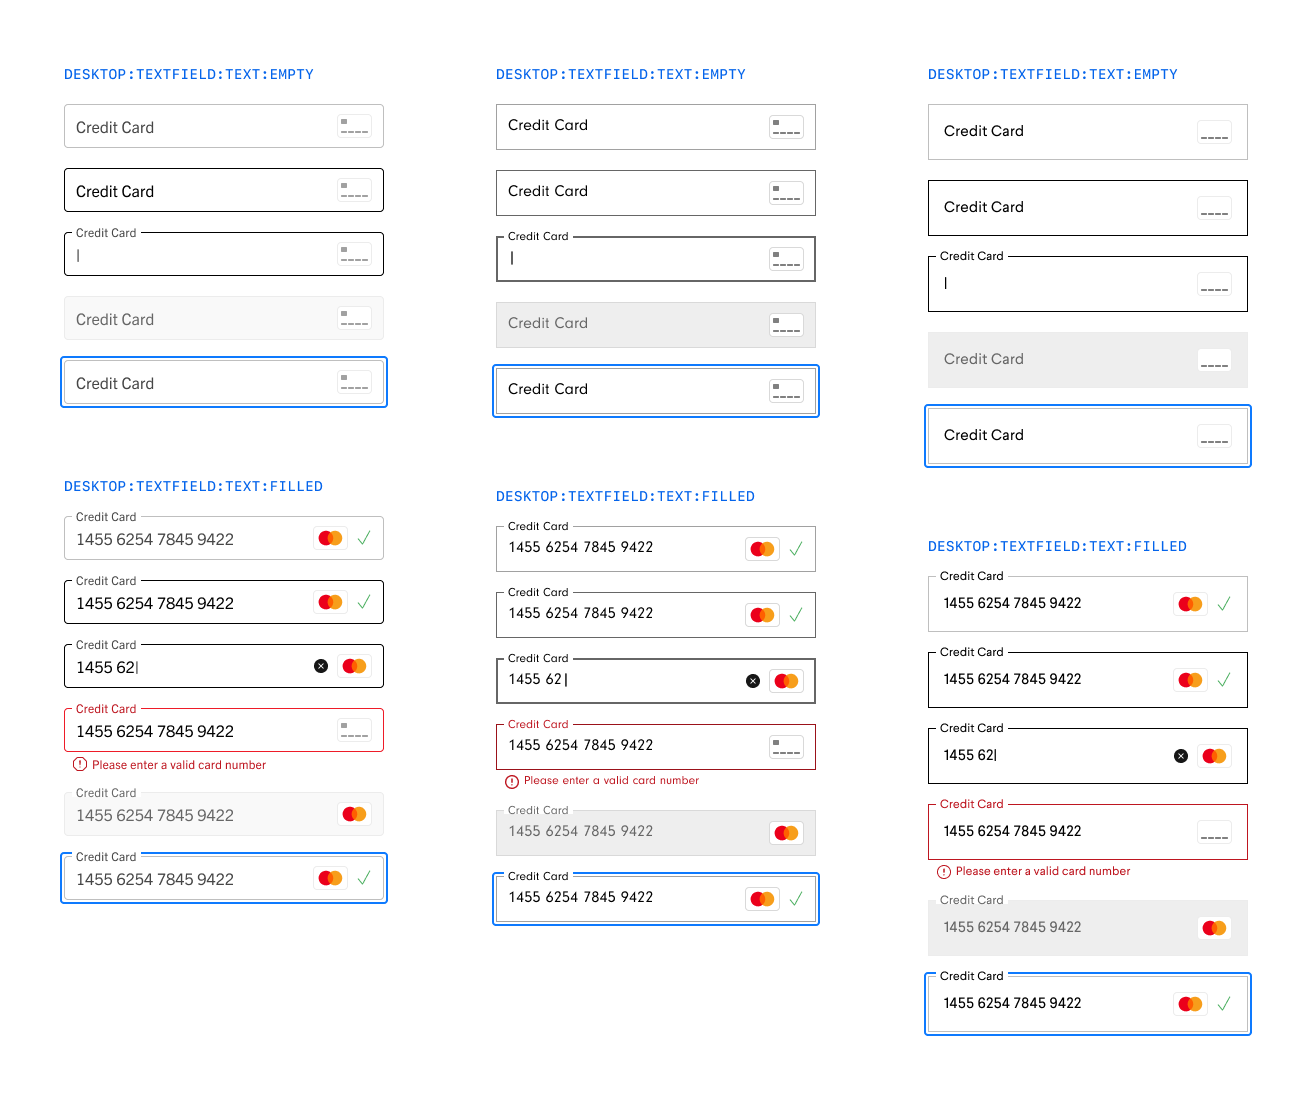
Task: Click the 'Credit Card' placeholder in right column's topmost empty field
Action: coord(984,131)
